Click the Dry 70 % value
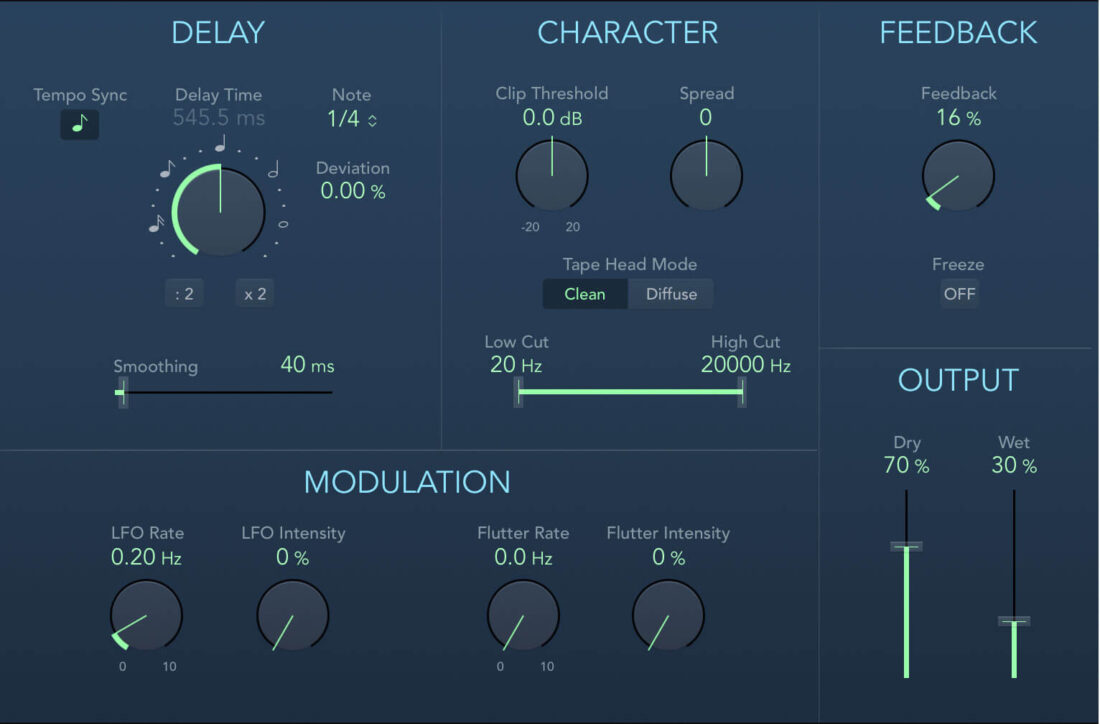The image size is (1100, 724). click(x=906, y=465)
